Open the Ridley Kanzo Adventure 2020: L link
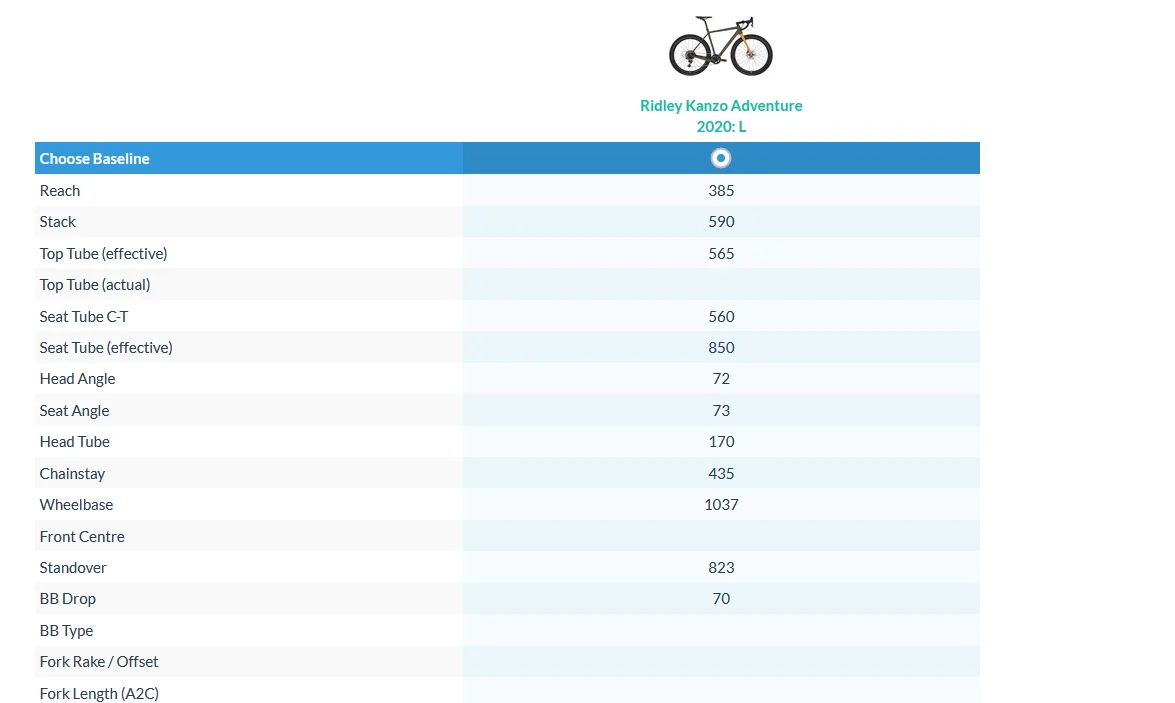This screenshot has width=1175, height=703. 721,116
